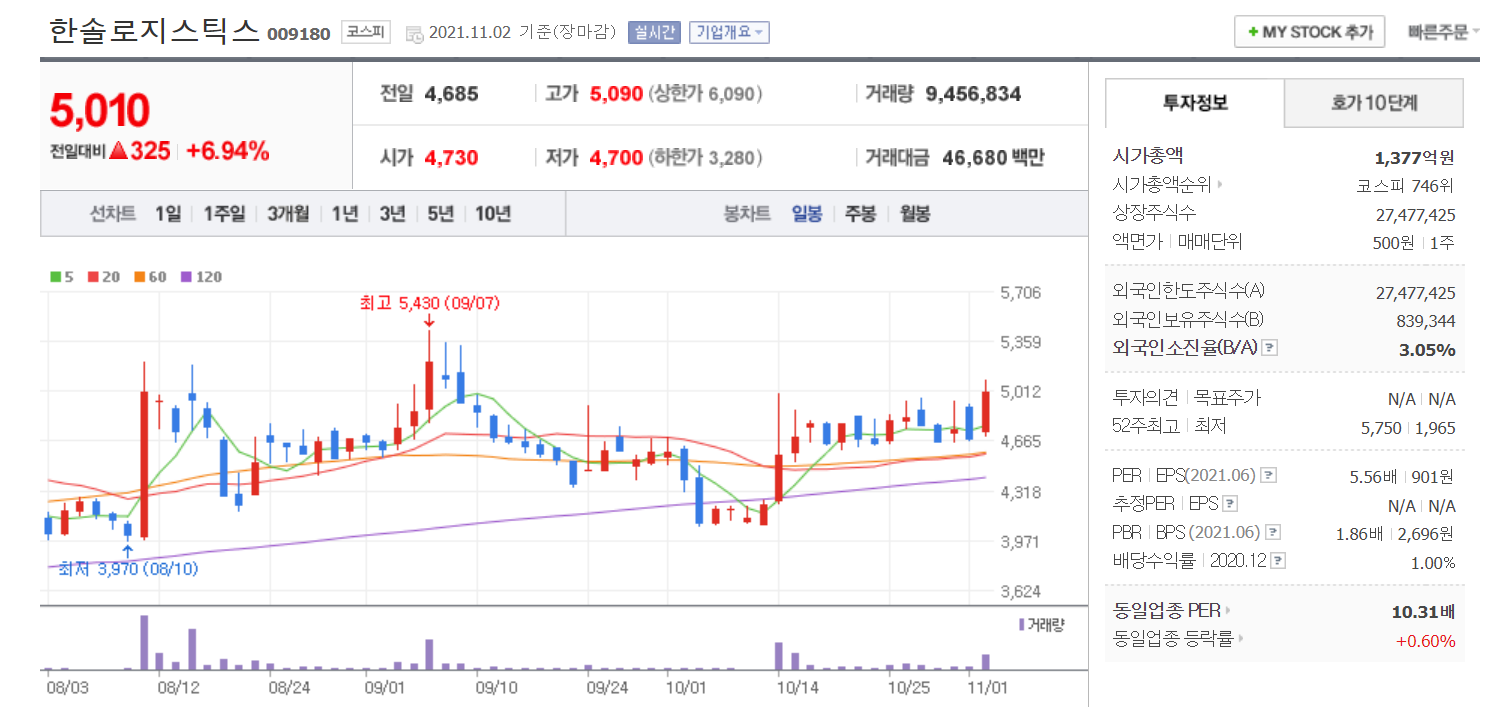The height and width of the screenshot is (707, 1497).
Task: Select the 주봉 candle chart
Action: coord(860,213)
